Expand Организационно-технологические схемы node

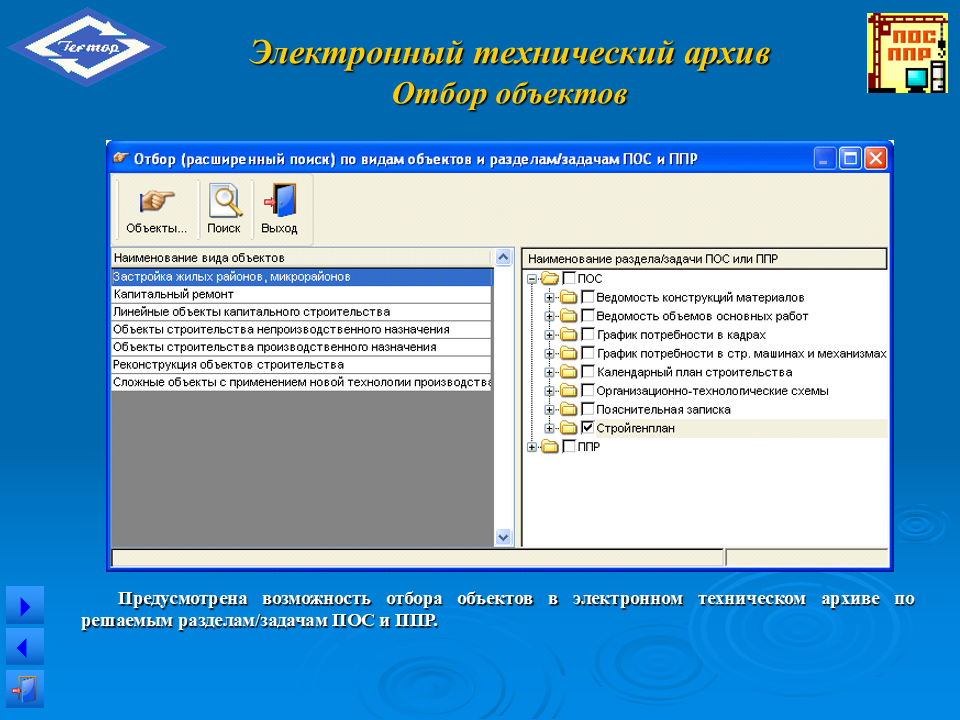coord(549,391)
